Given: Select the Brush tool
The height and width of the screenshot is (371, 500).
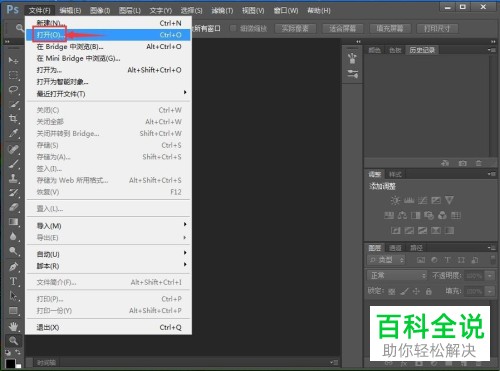Looking at the screenshot, I should pyautogui.click(x=13, y=164).
